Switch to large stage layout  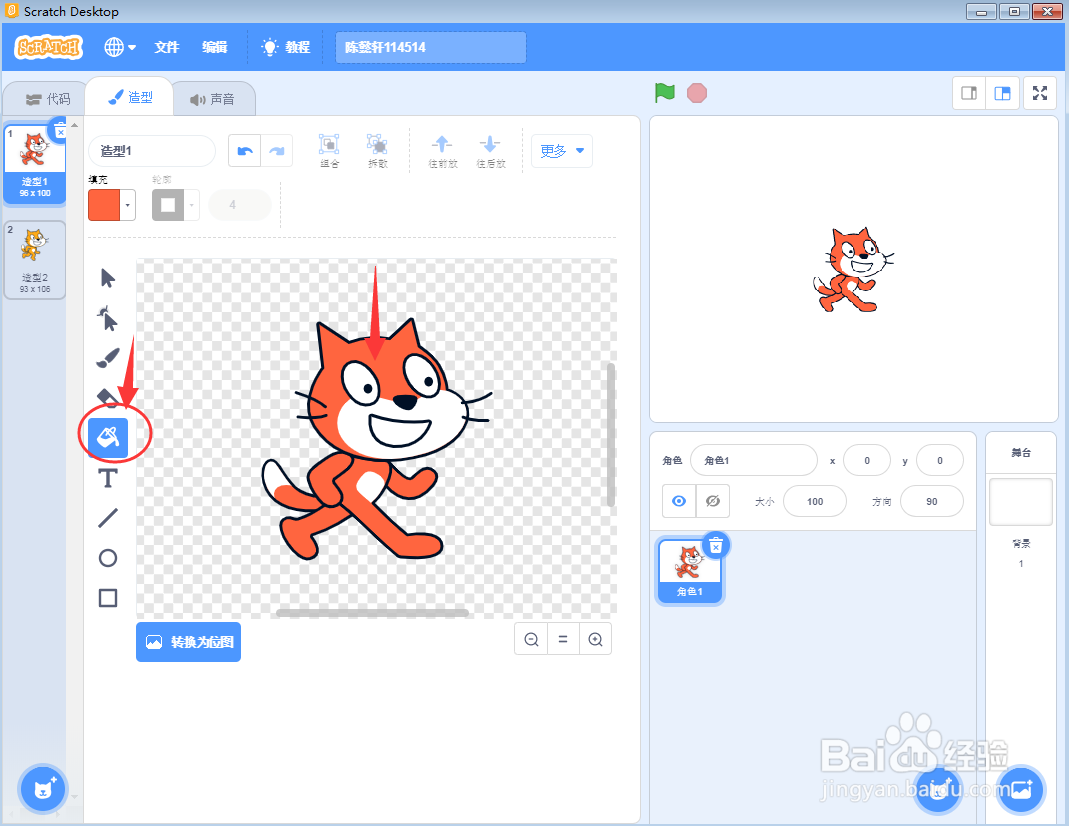[1002, 93]
